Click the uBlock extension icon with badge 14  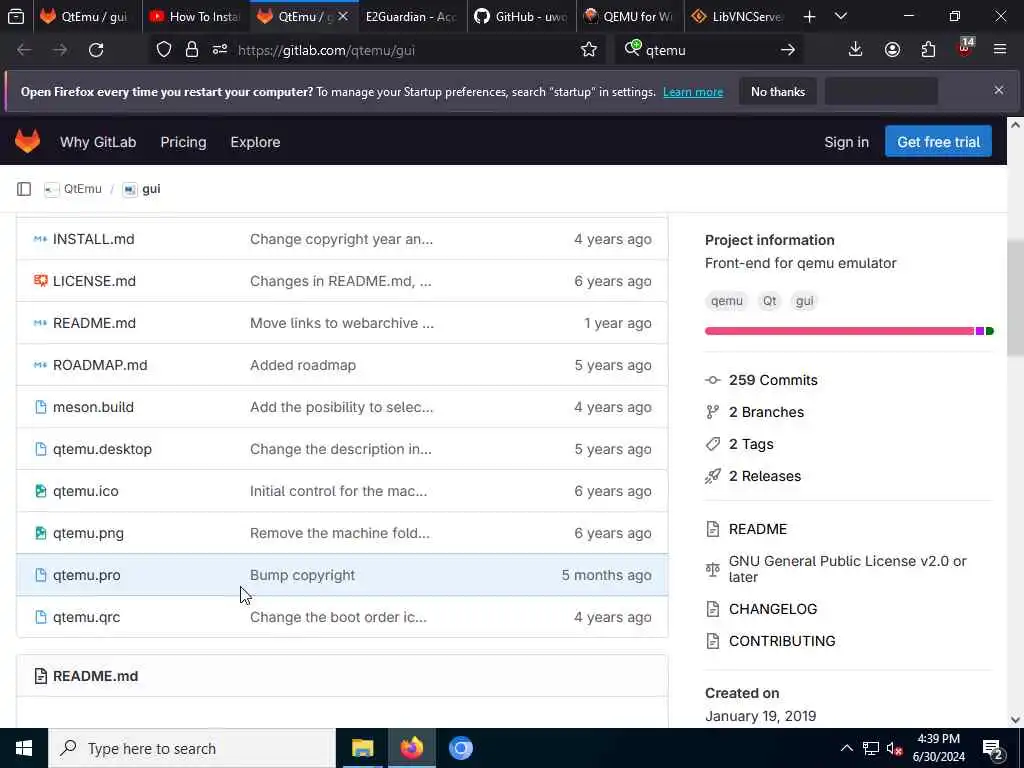[965, 48]
